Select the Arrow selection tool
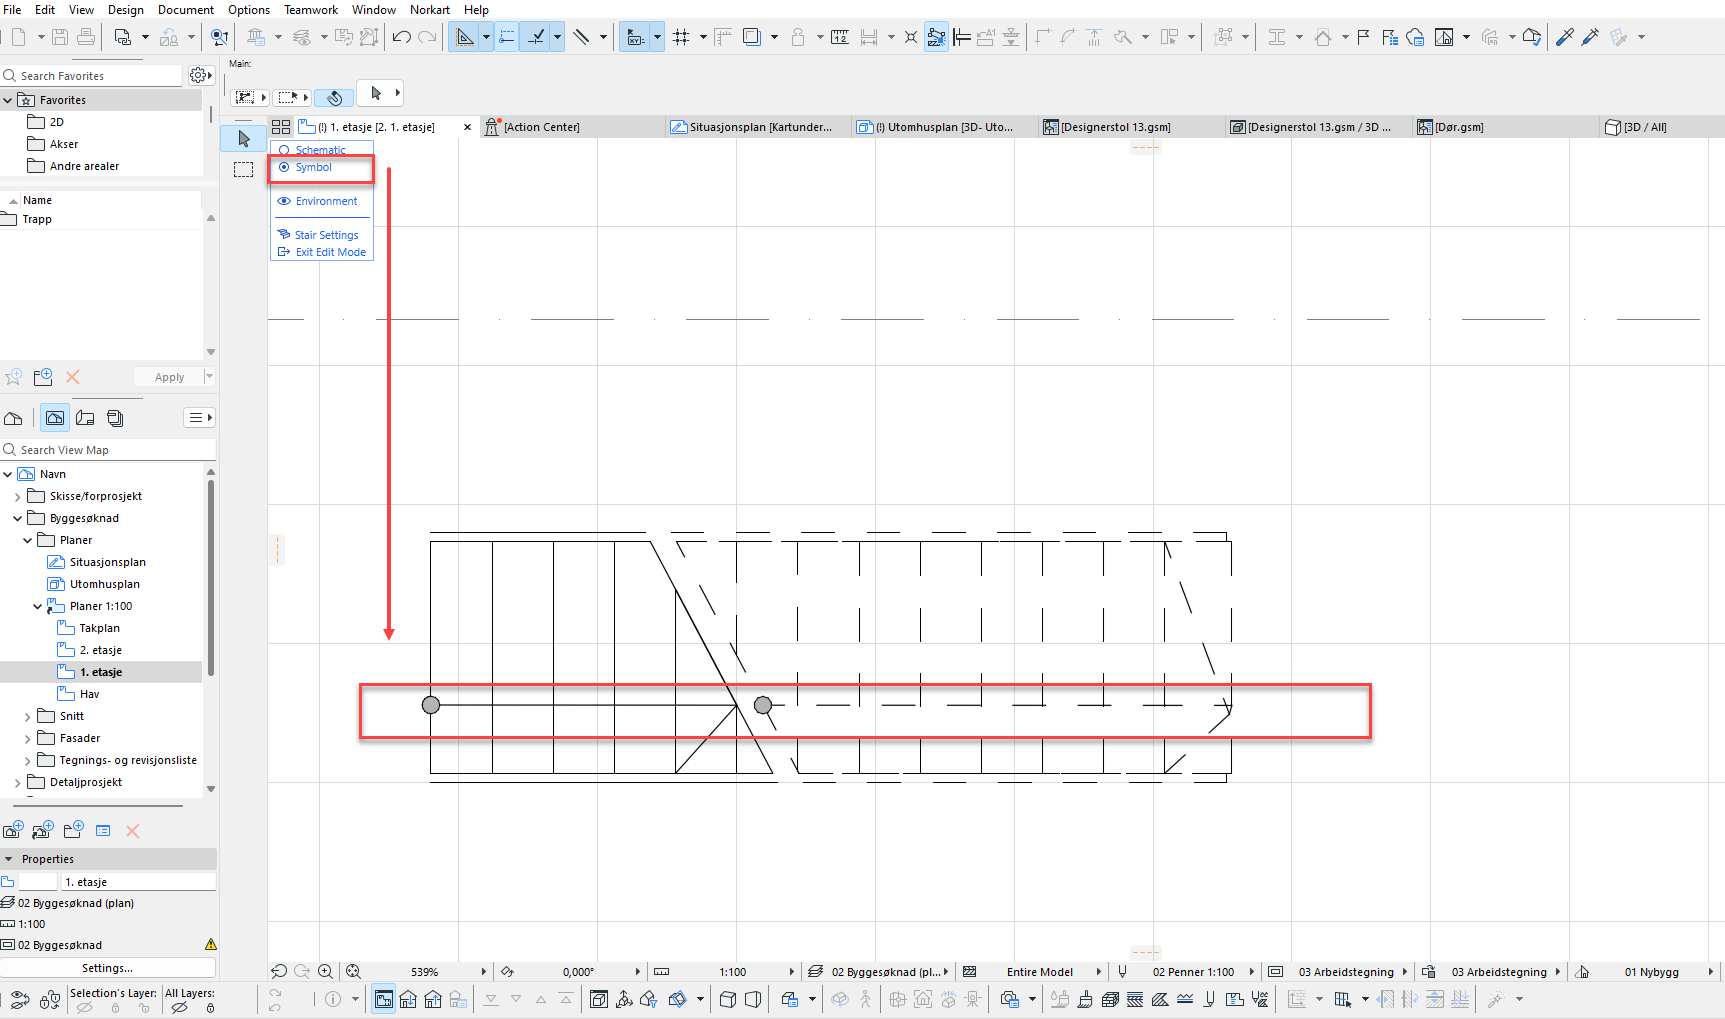The width and height of the screenshot is (1725, 1019). point(244,139)
